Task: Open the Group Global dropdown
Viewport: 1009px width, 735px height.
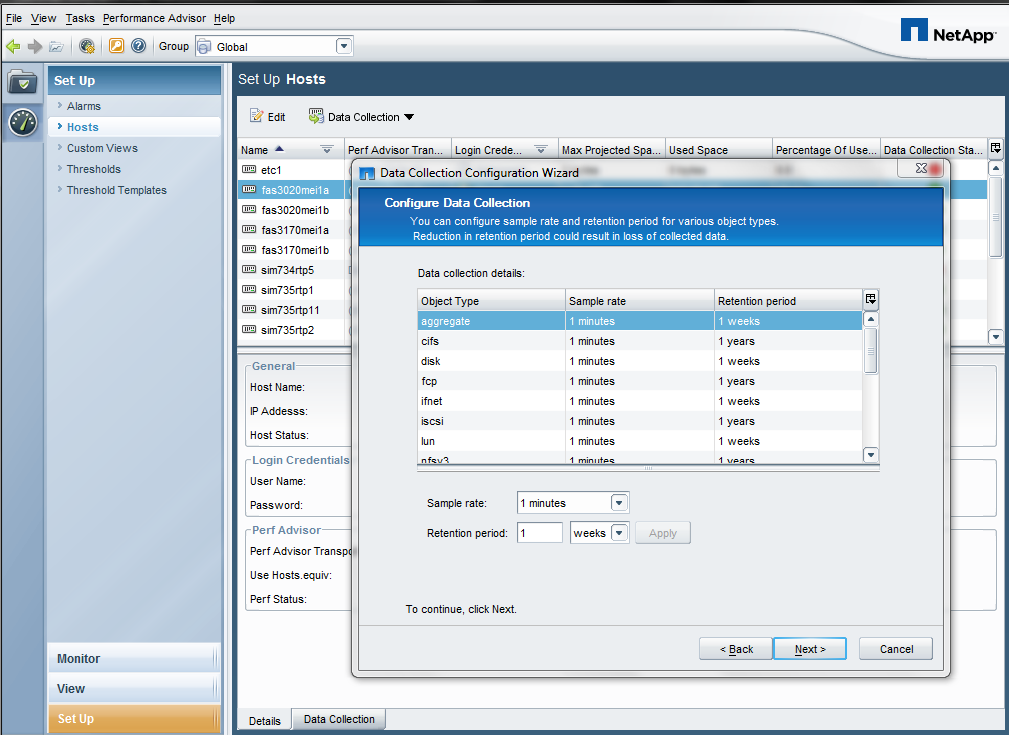Action: [x=344, y=46]
